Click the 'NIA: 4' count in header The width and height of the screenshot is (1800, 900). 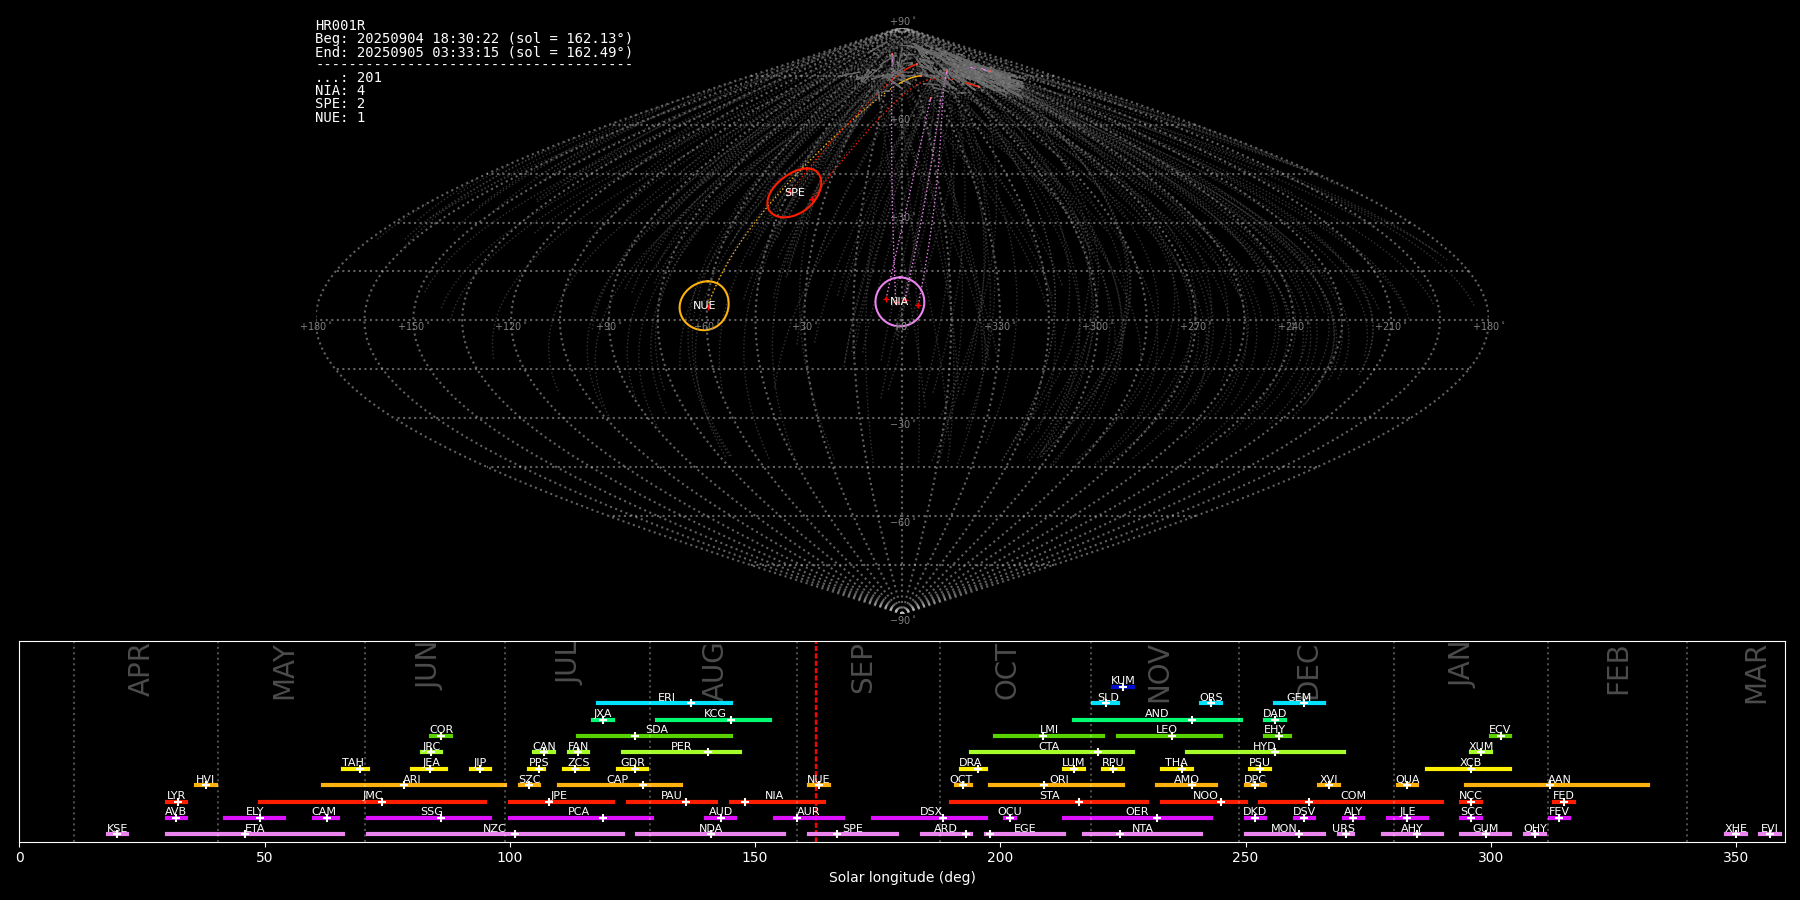pos(340,91)
